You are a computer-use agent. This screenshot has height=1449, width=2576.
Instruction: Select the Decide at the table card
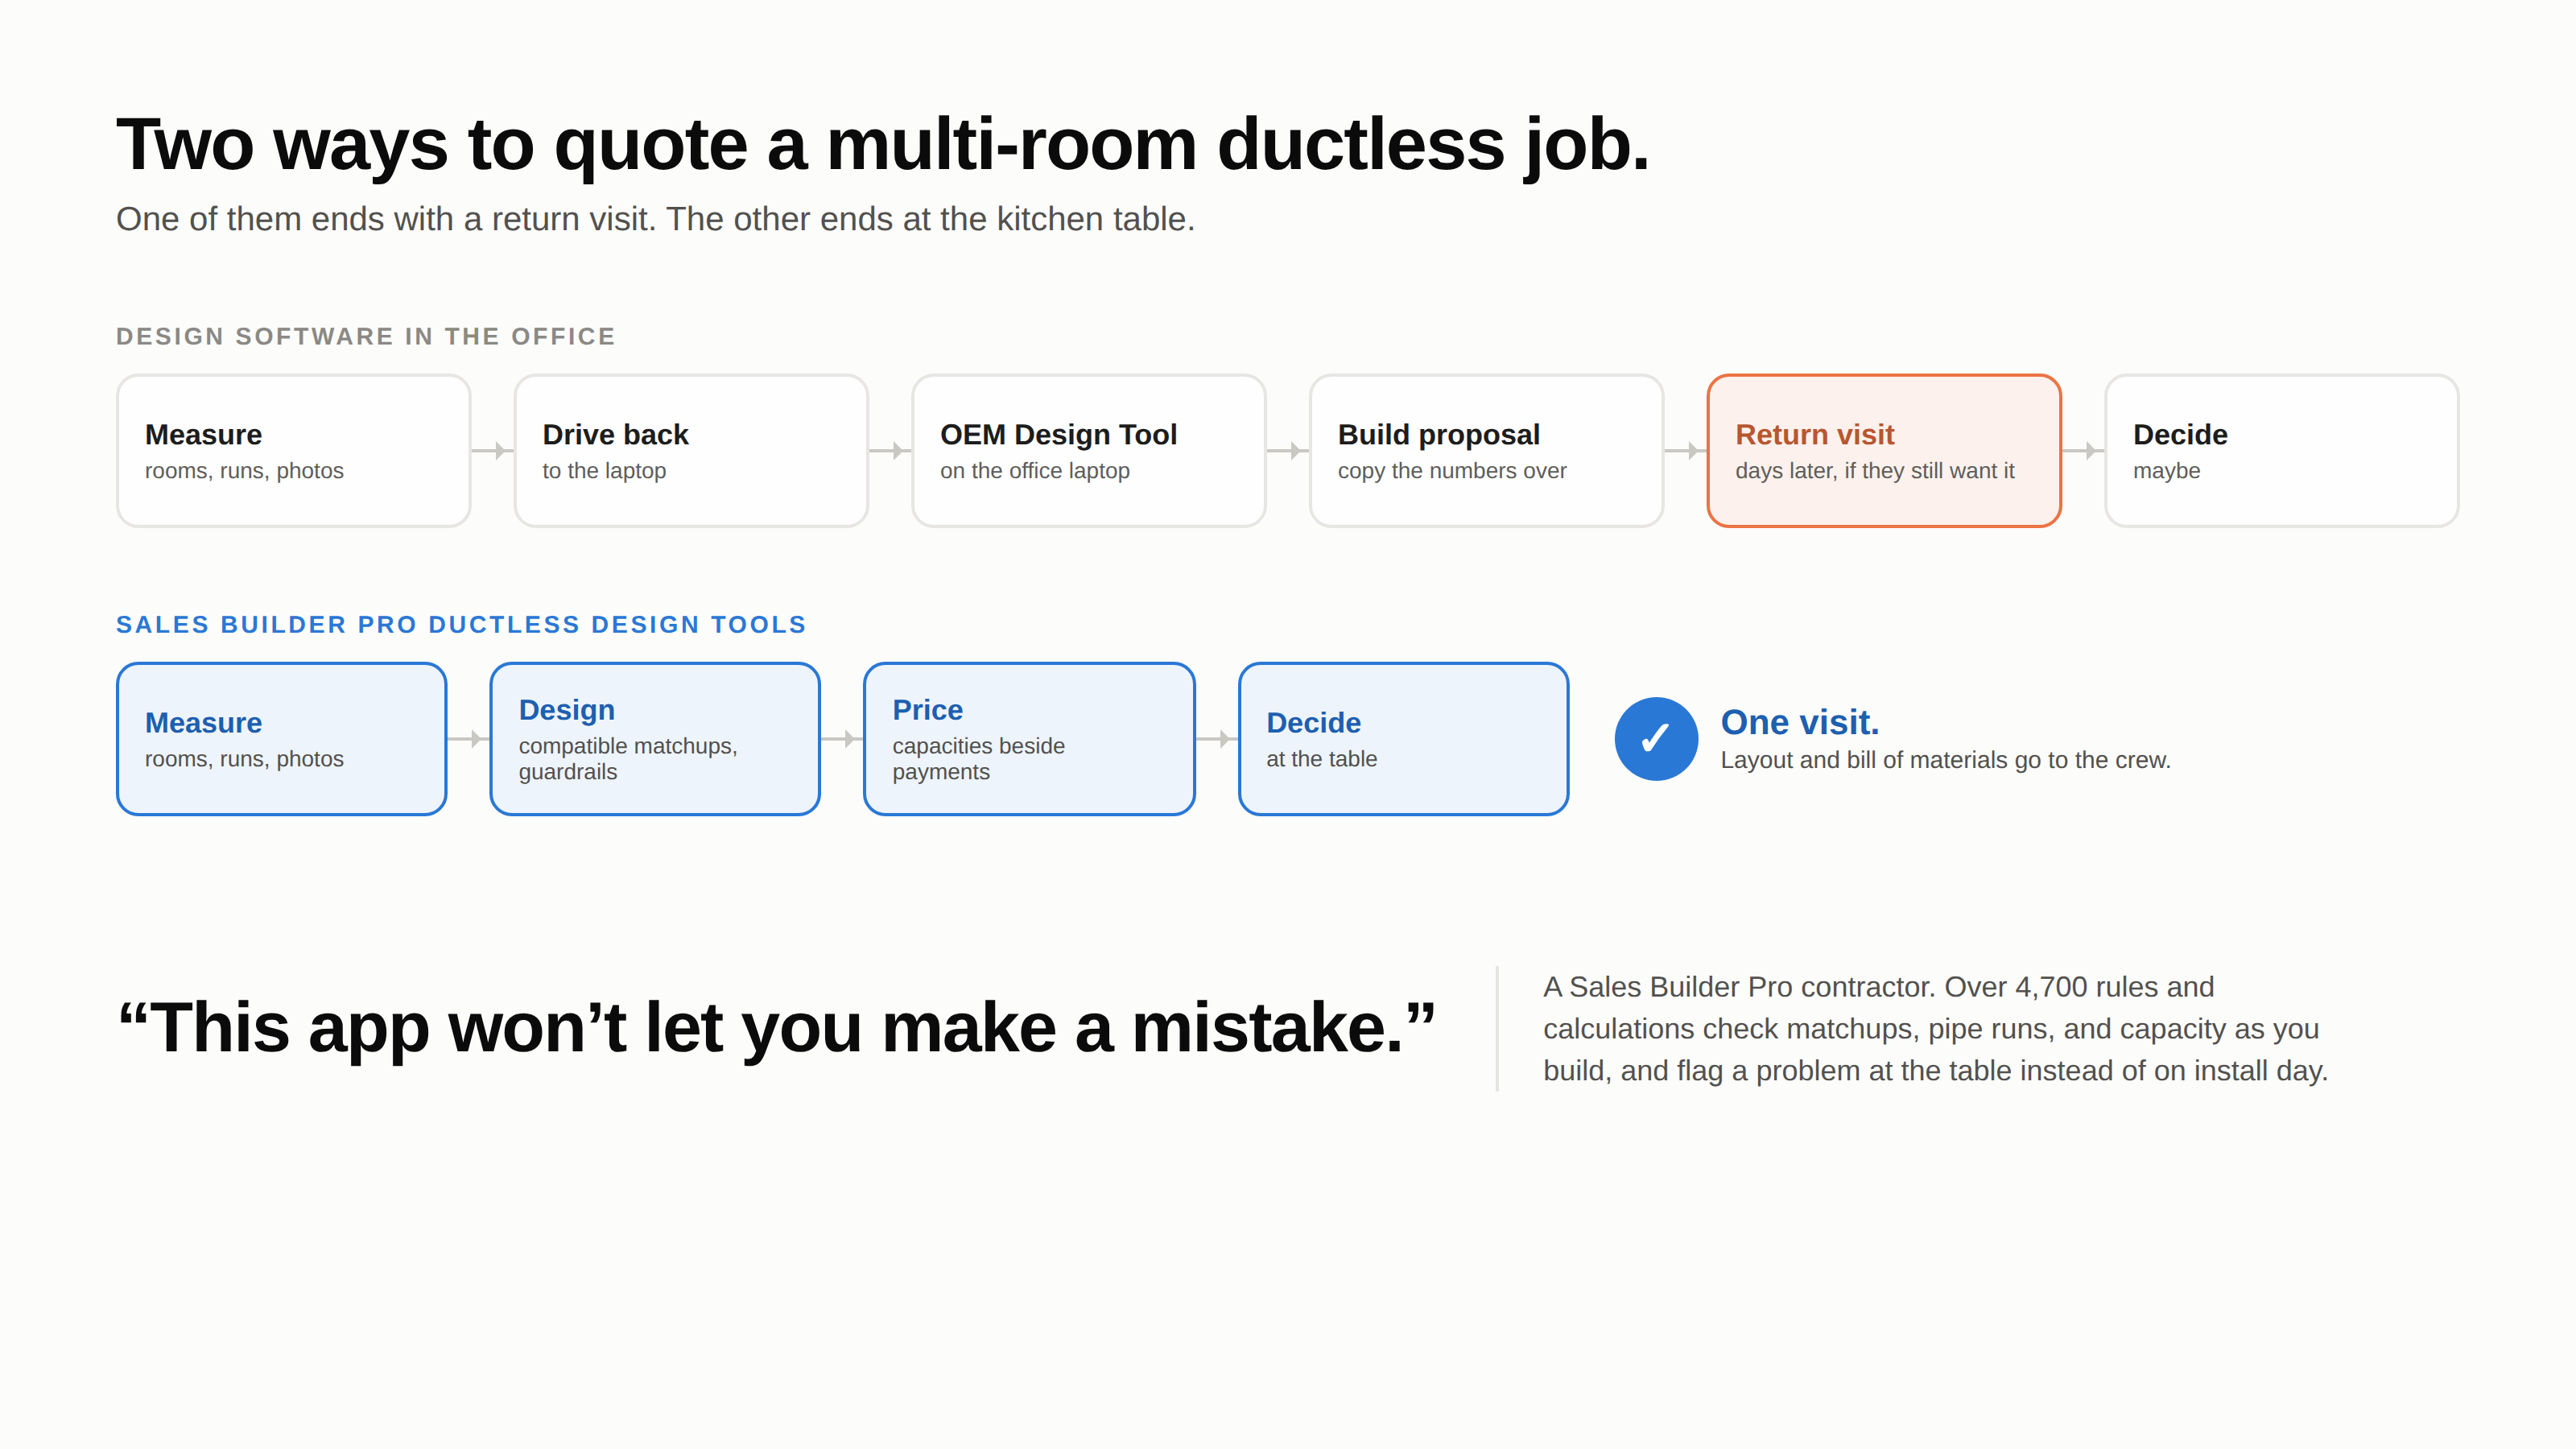(x=1403, y=739)
